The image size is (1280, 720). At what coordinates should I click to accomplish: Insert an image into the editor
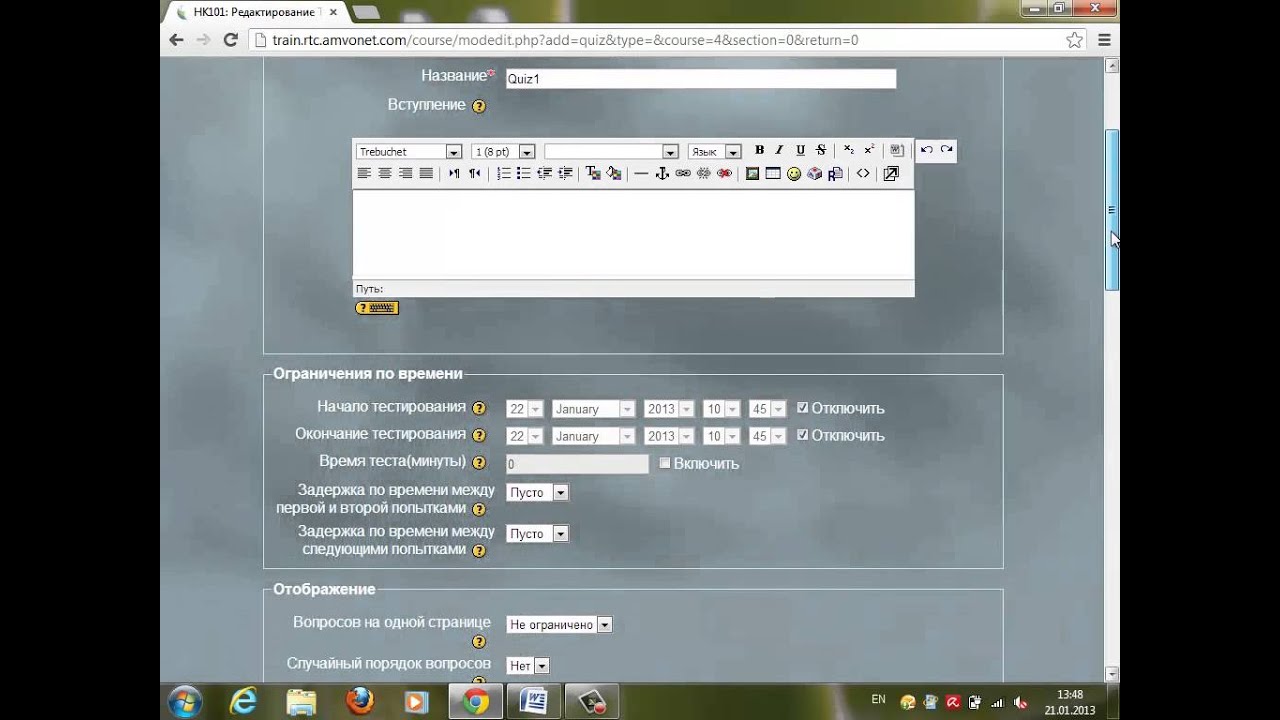tap(752, 174)
